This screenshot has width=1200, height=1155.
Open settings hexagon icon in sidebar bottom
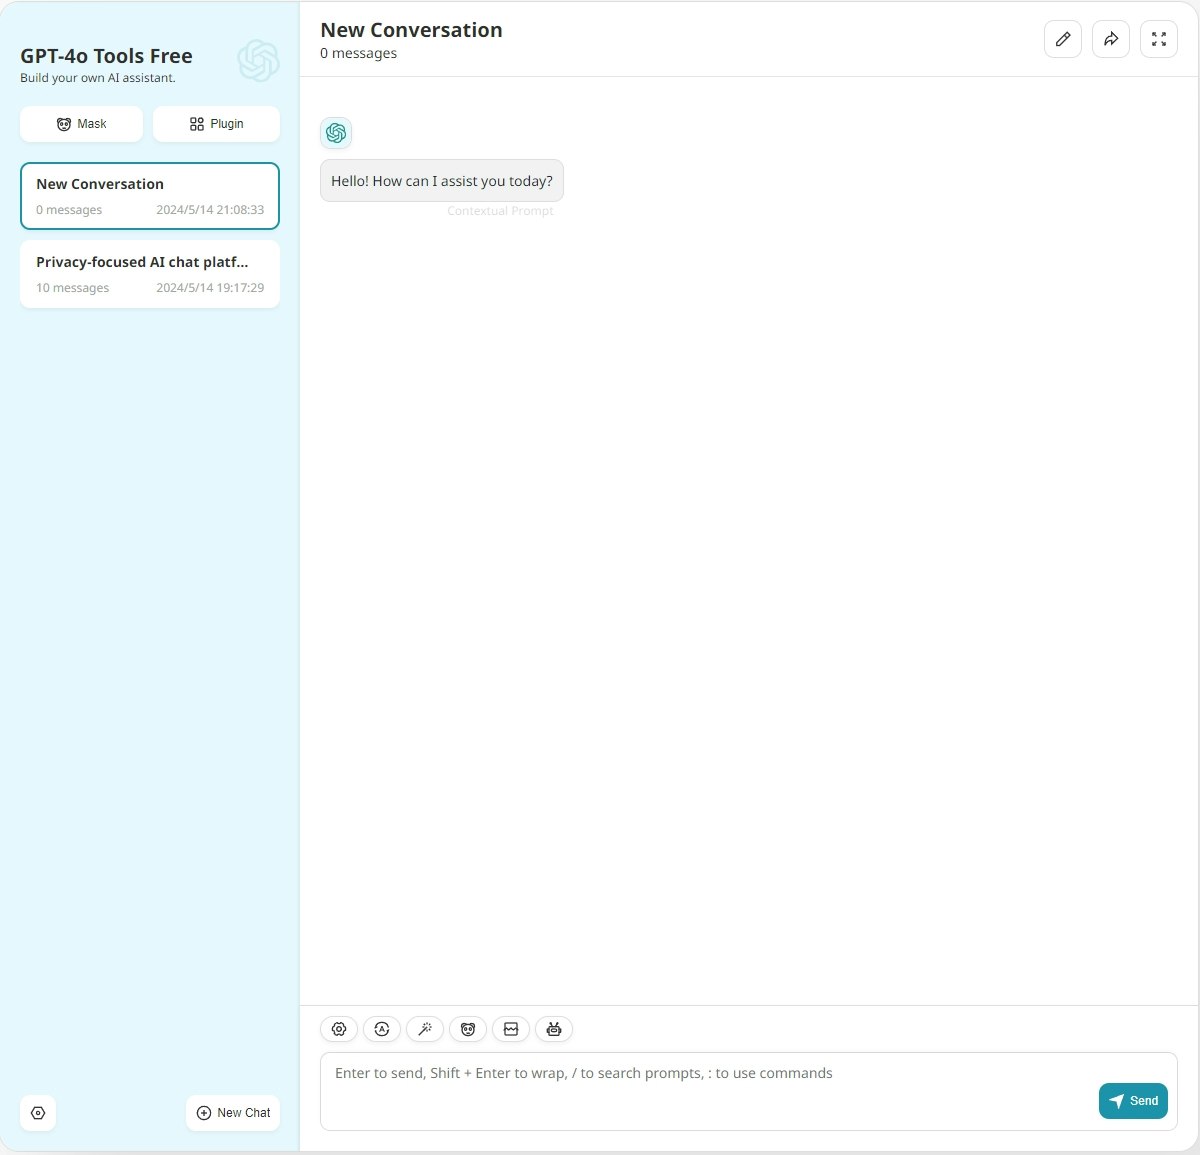tap(38, 1113)
